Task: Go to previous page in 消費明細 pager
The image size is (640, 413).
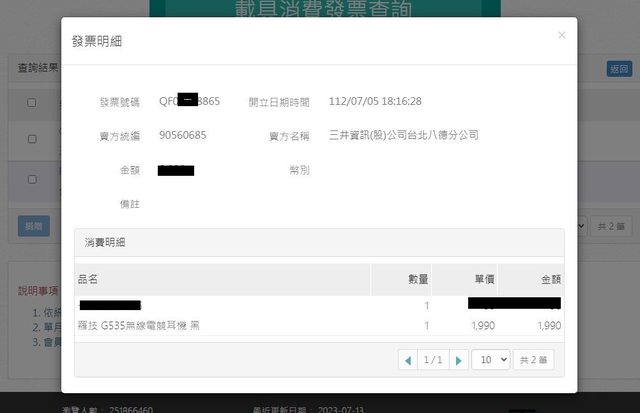Action: tap(409, 360)
